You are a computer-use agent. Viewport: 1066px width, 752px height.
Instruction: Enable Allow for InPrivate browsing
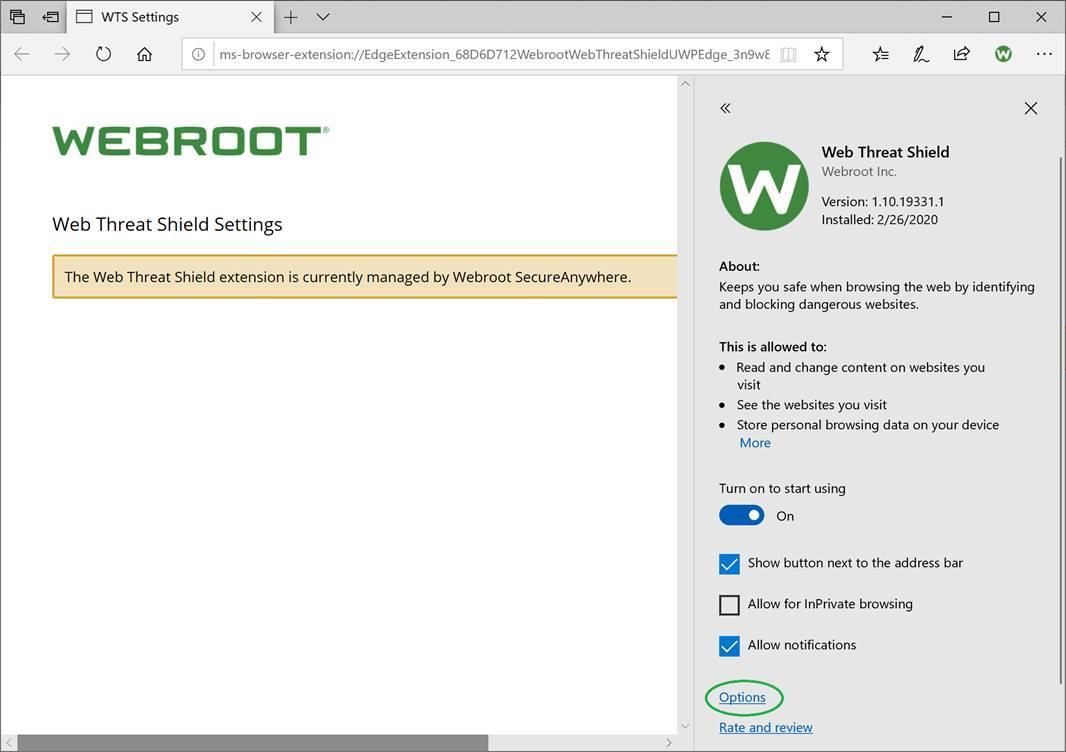(730, 605)
